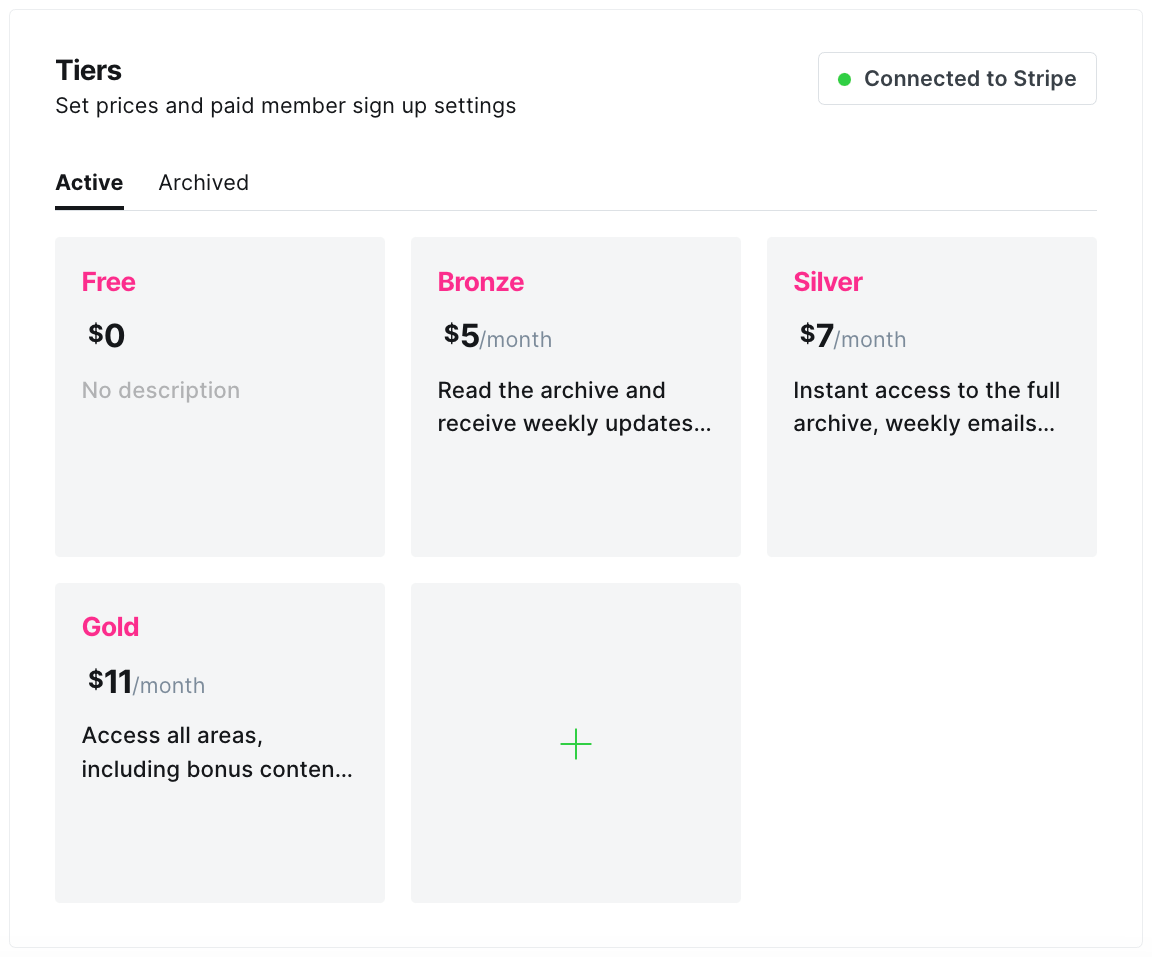Click the green Stripe connection status dot
The width and height of the screenshot is (1152, 957).
click(x=844, y=79)
